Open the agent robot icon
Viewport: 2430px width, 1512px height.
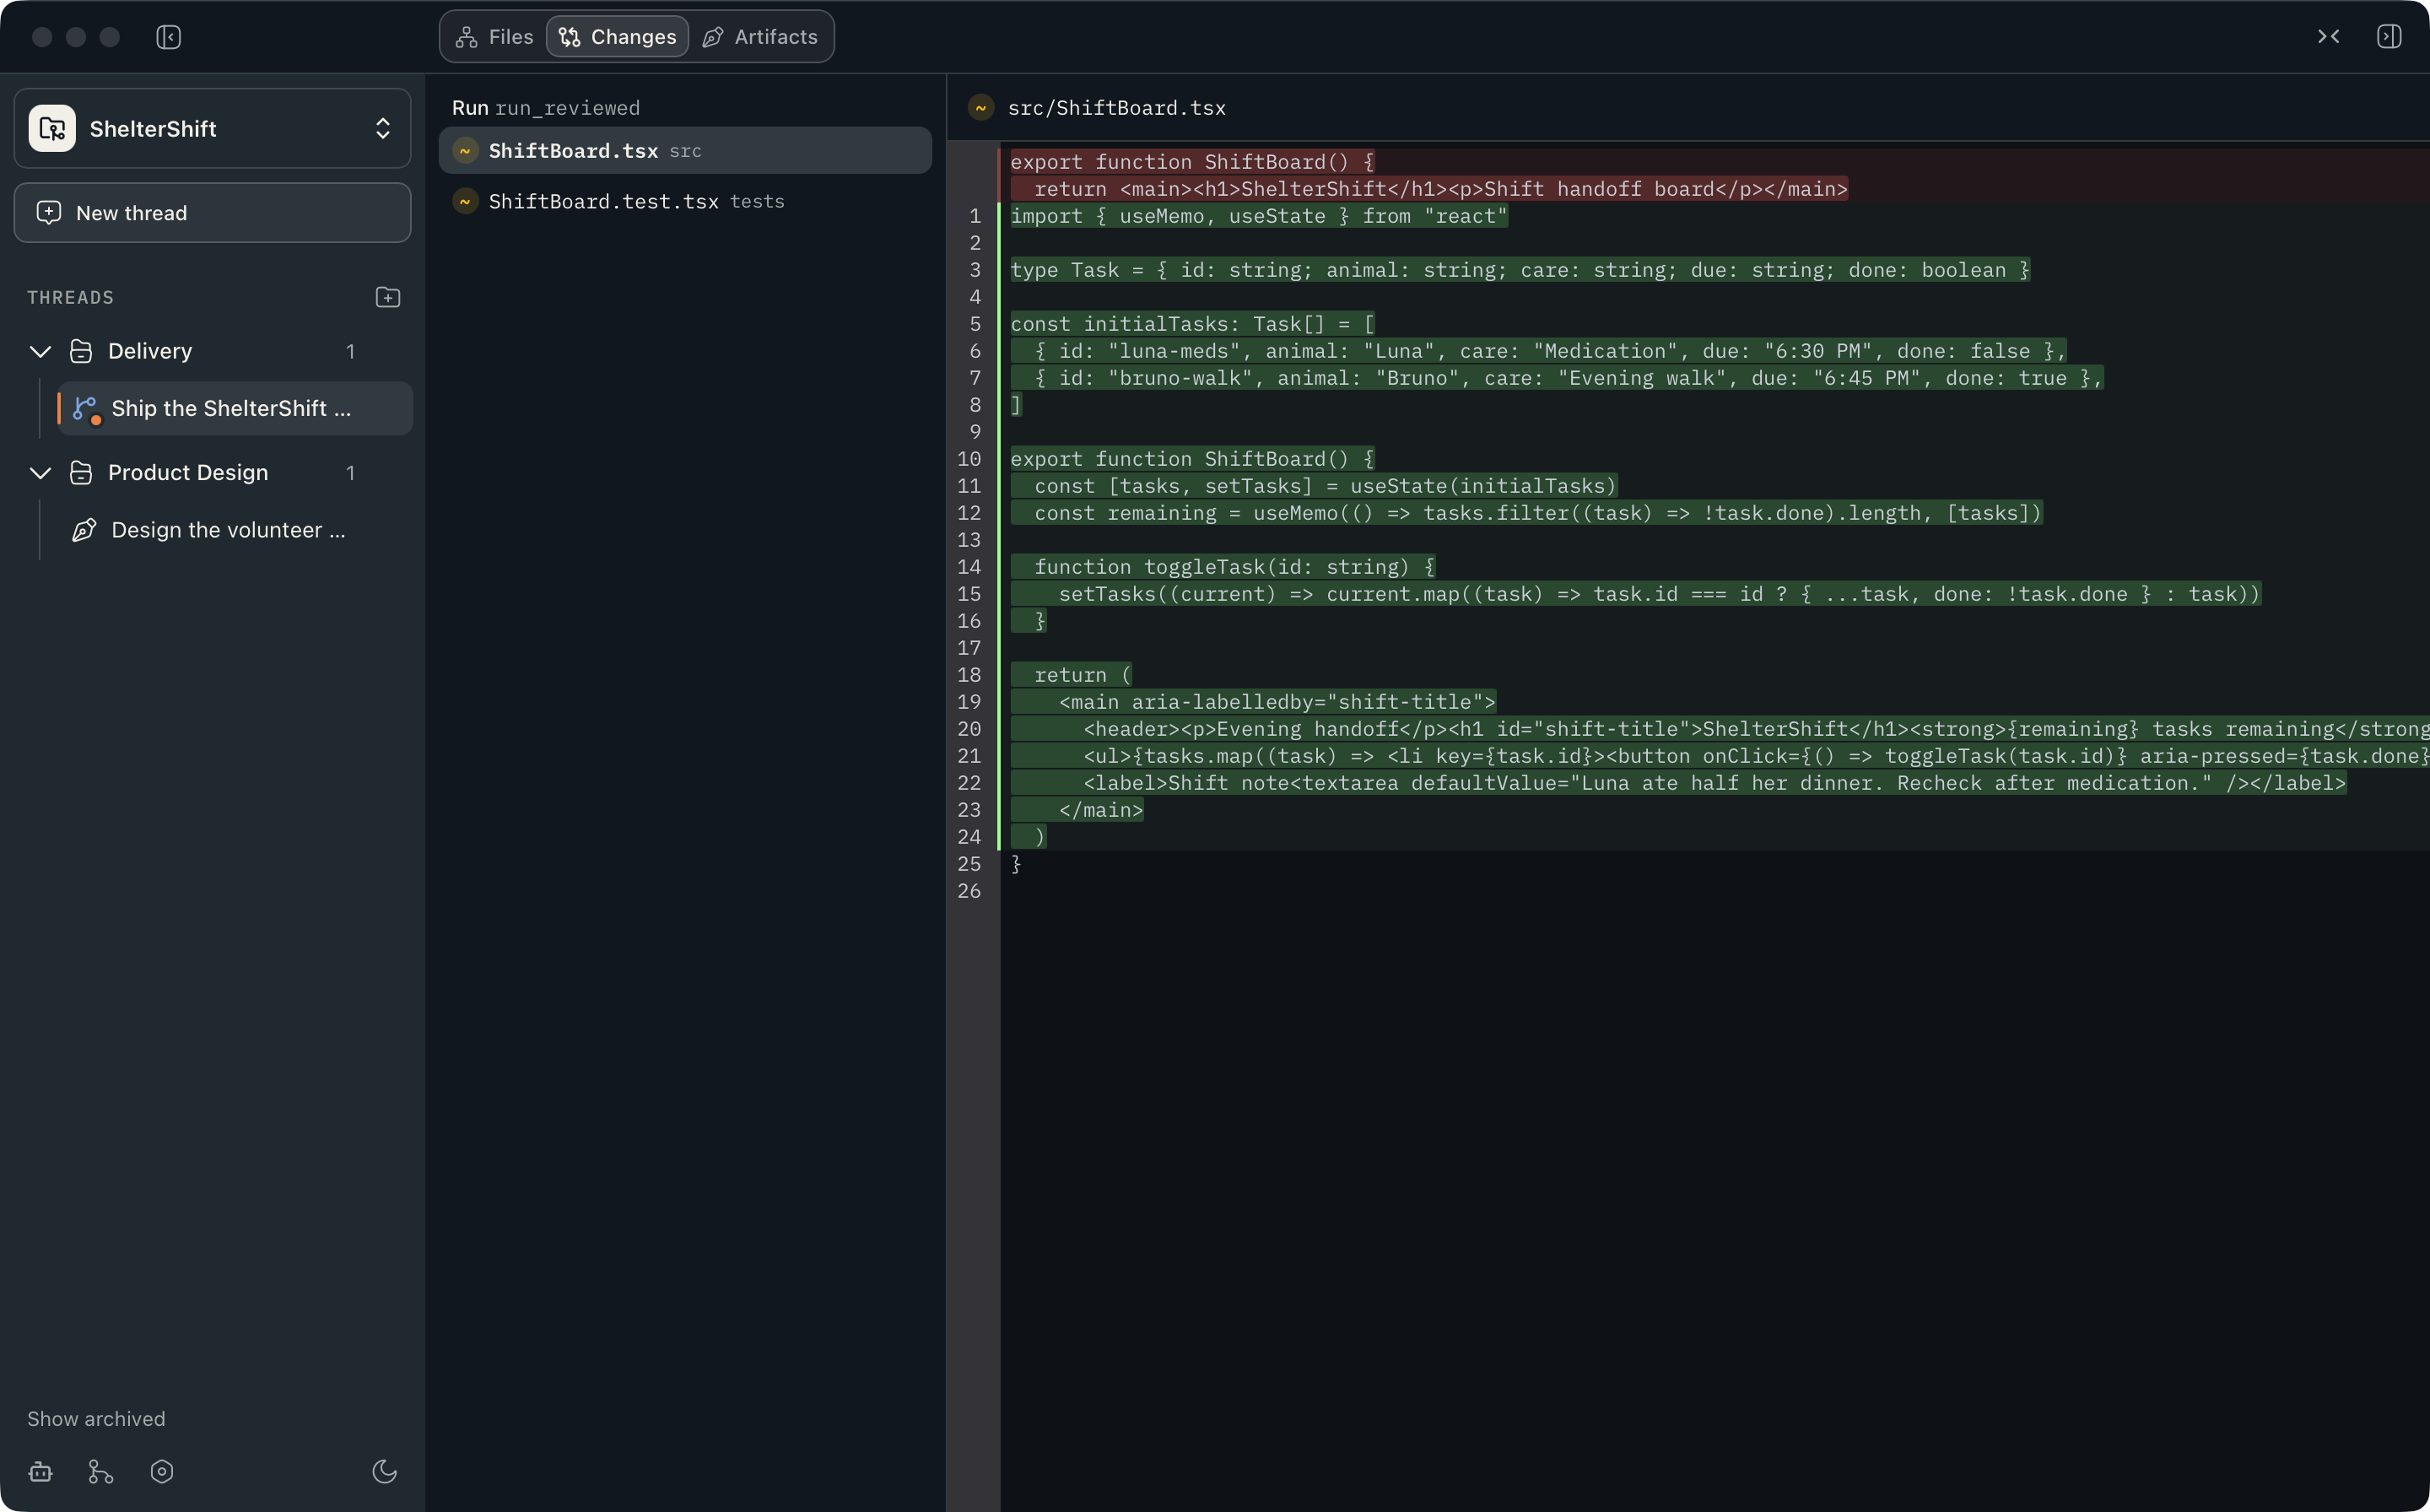pos(40,1472)
